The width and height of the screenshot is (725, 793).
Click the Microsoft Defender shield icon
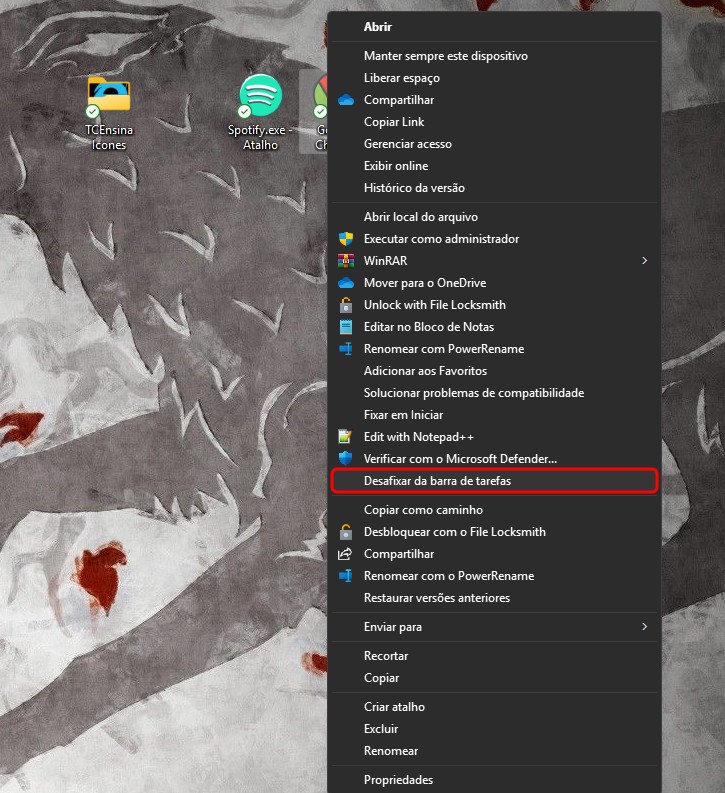click(x=346, y=459)
